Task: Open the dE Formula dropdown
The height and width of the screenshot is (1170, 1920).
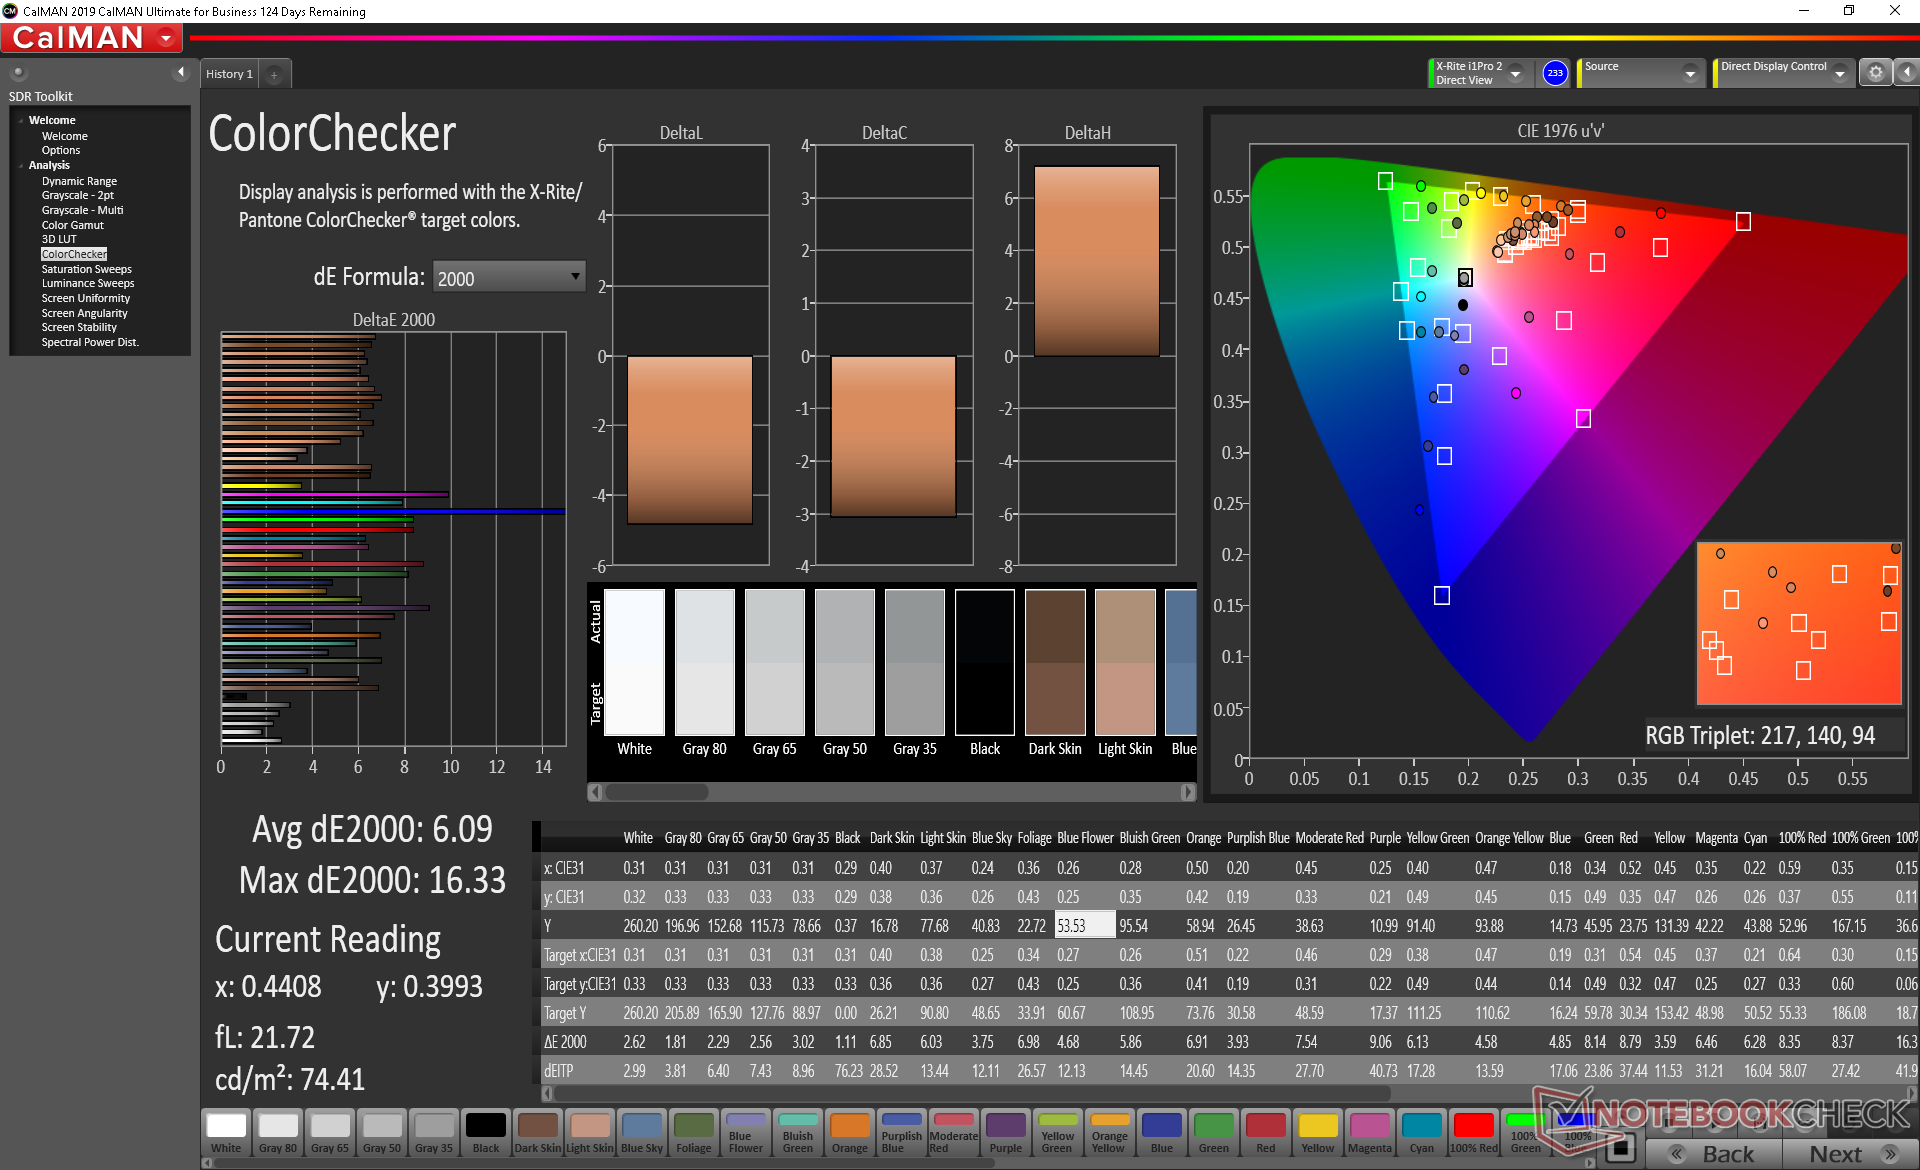Action: click(x=509, y=277)
